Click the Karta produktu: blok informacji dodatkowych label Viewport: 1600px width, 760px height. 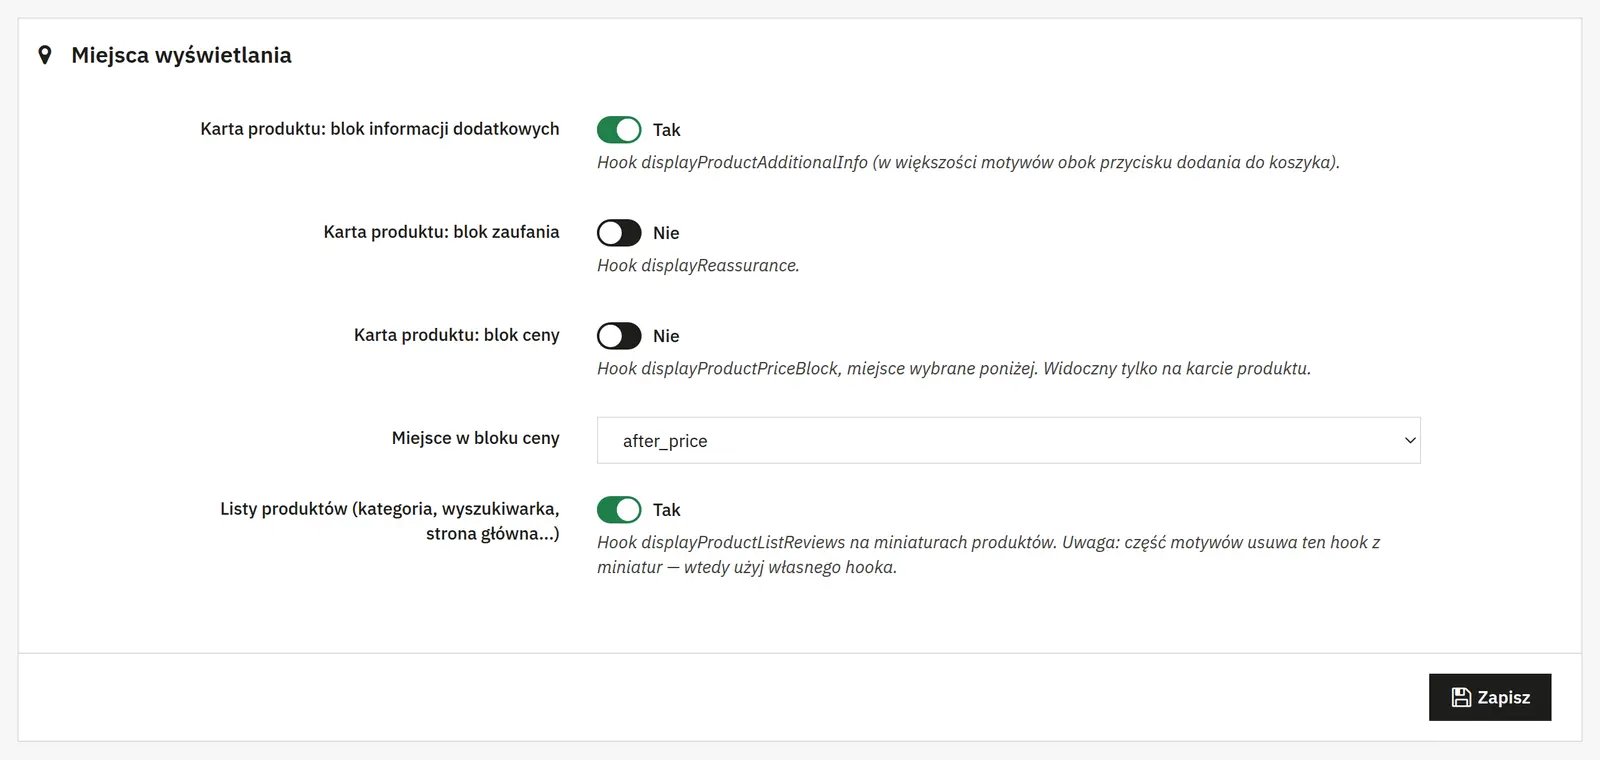tap(380, 129)
